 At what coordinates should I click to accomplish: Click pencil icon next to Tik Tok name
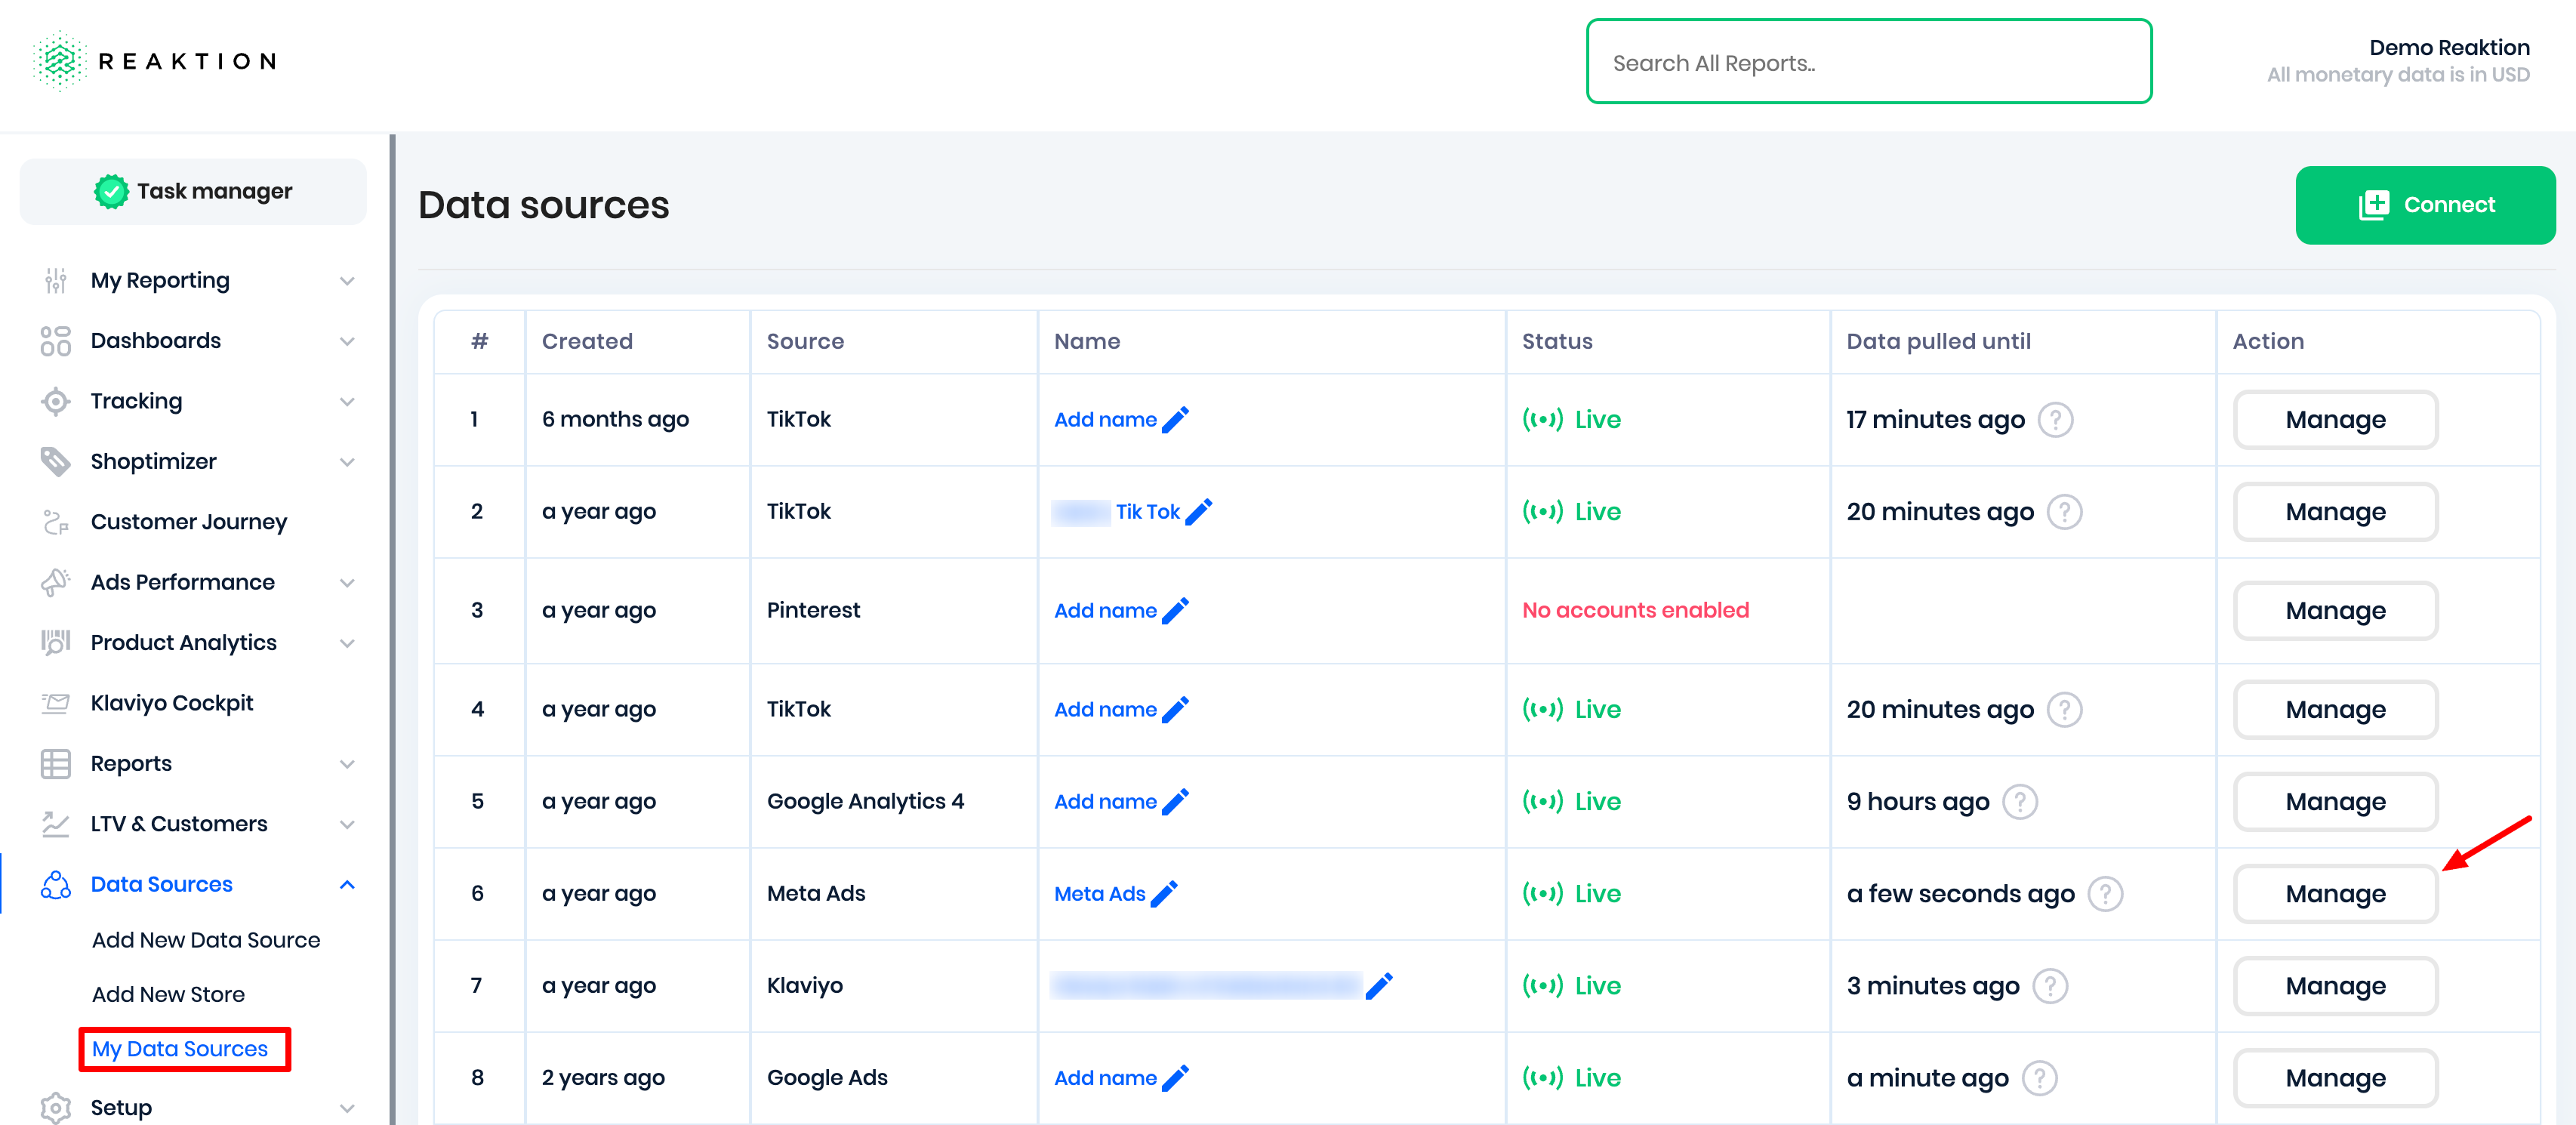[1198, 512]
